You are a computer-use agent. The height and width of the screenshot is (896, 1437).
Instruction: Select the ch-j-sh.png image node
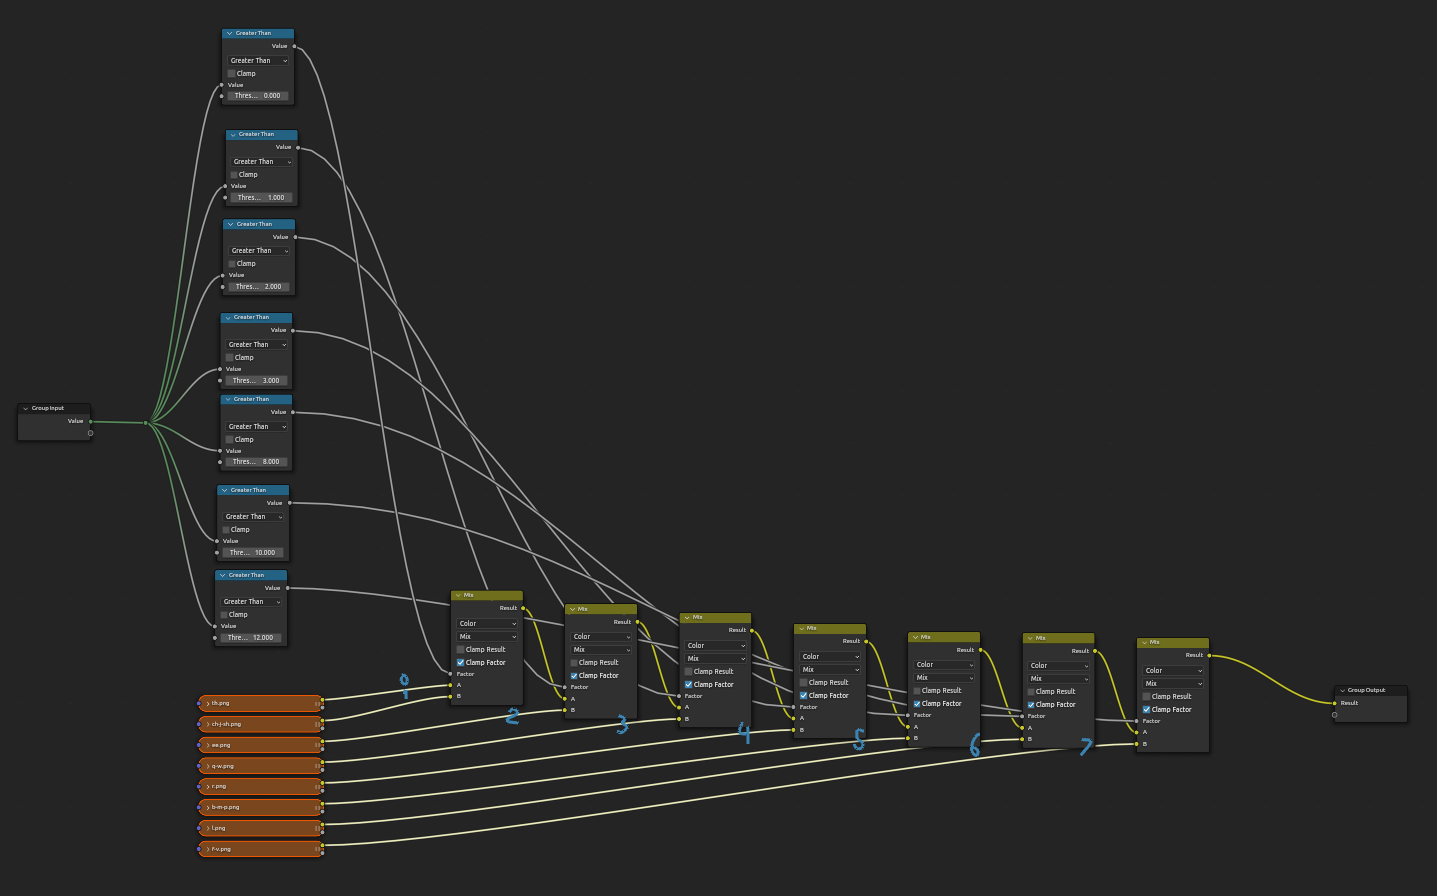(260, 724)
